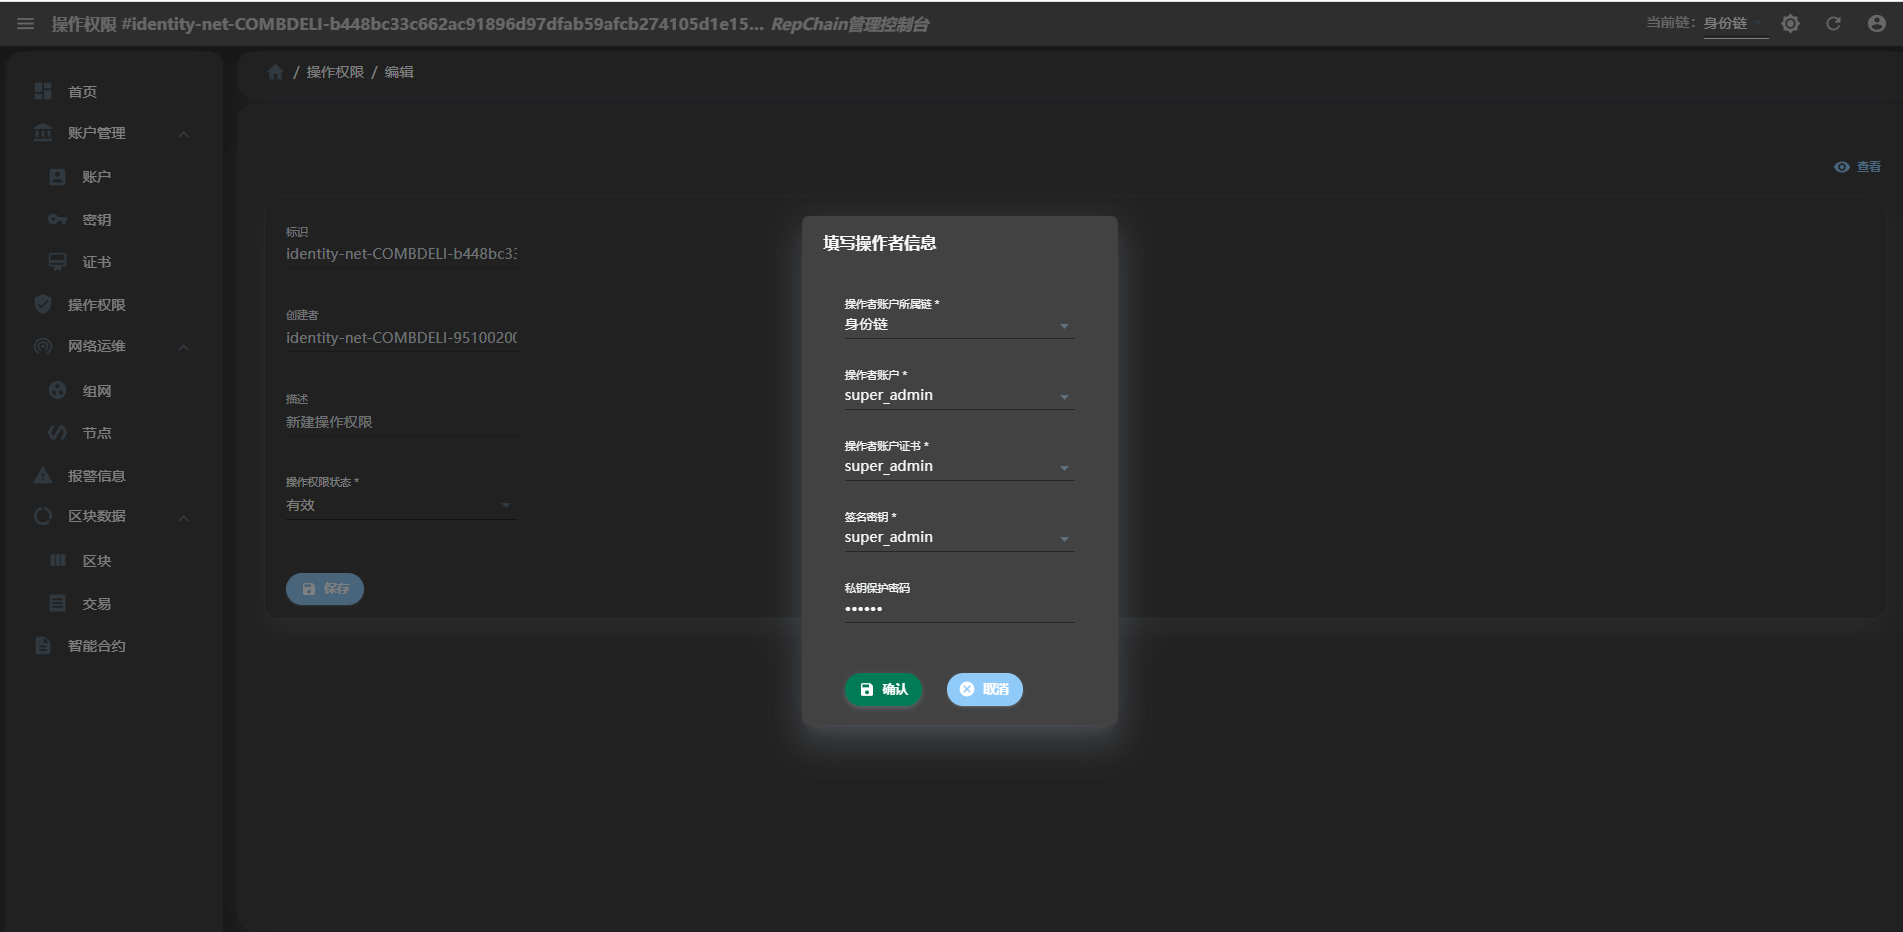1903x932 pixels.
Task: Focus the 私钥保护密码 password field
Action: pyautogui.click(x=959, y=609)
